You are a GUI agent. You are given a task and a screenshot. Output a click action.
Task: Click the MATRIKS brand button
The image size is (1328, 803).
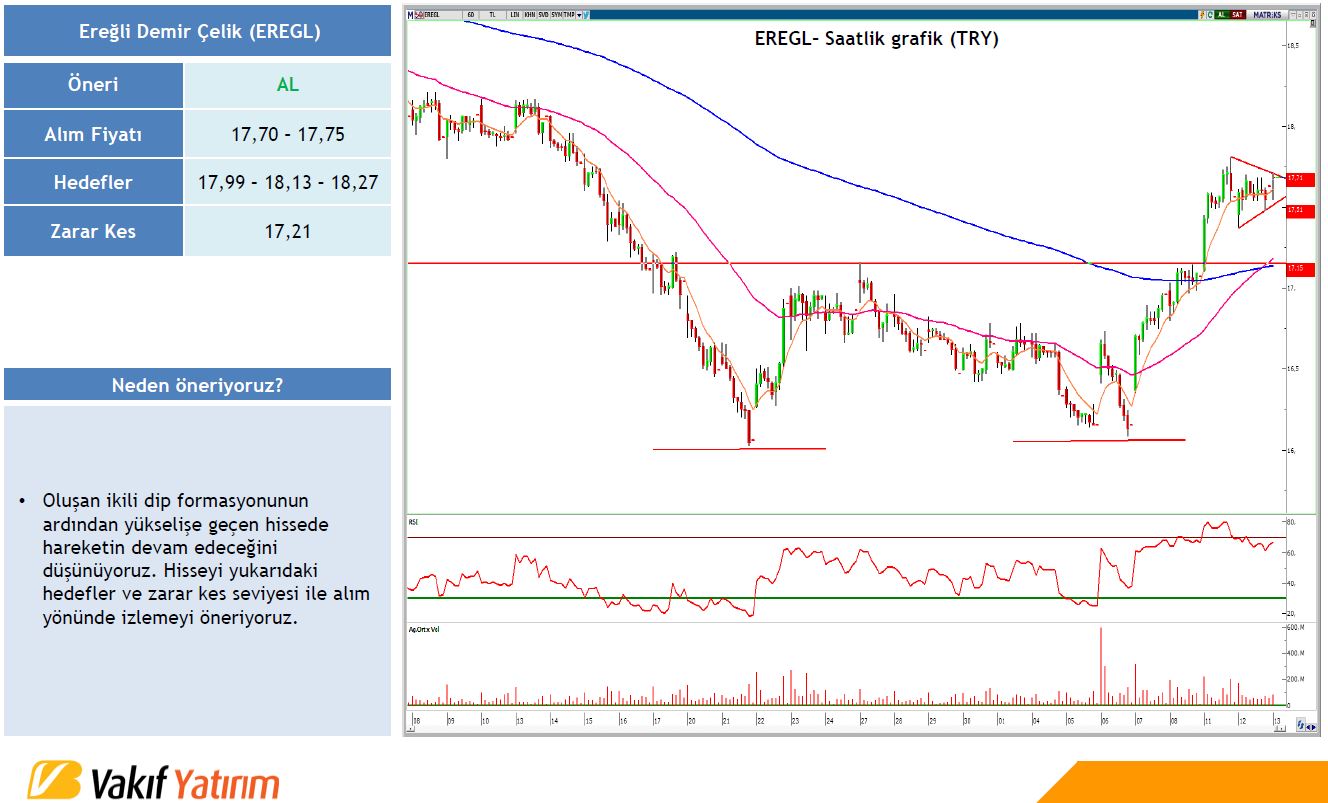point(1267,15)
